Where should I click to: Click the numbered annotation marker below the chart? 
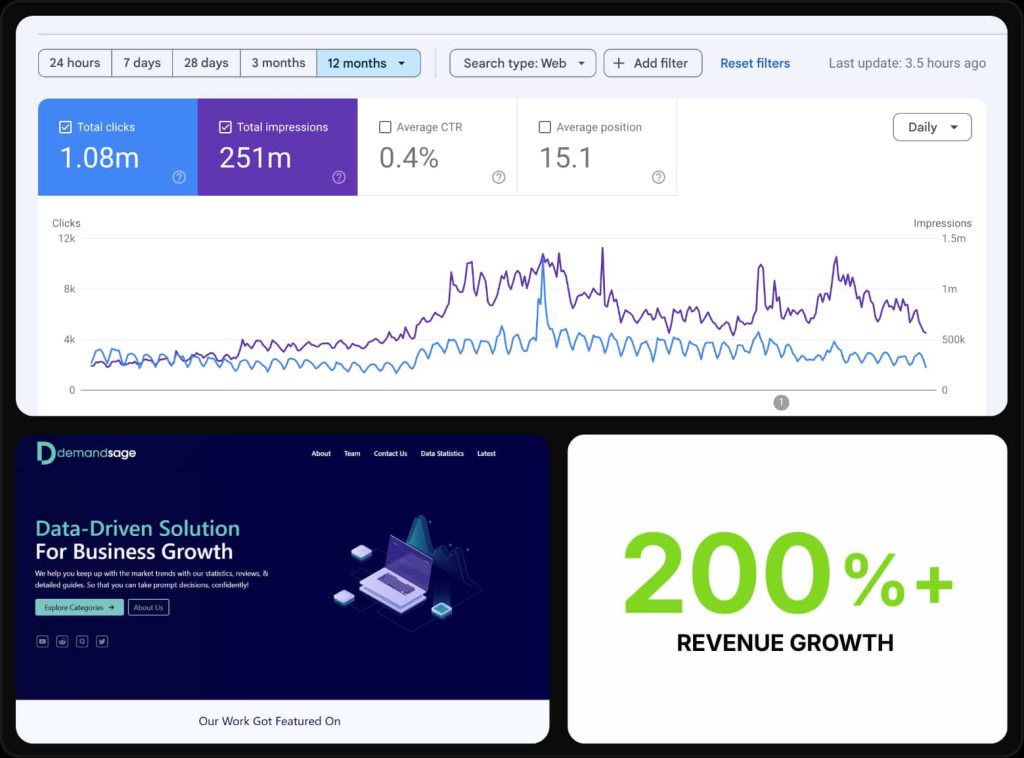[781, 402]
